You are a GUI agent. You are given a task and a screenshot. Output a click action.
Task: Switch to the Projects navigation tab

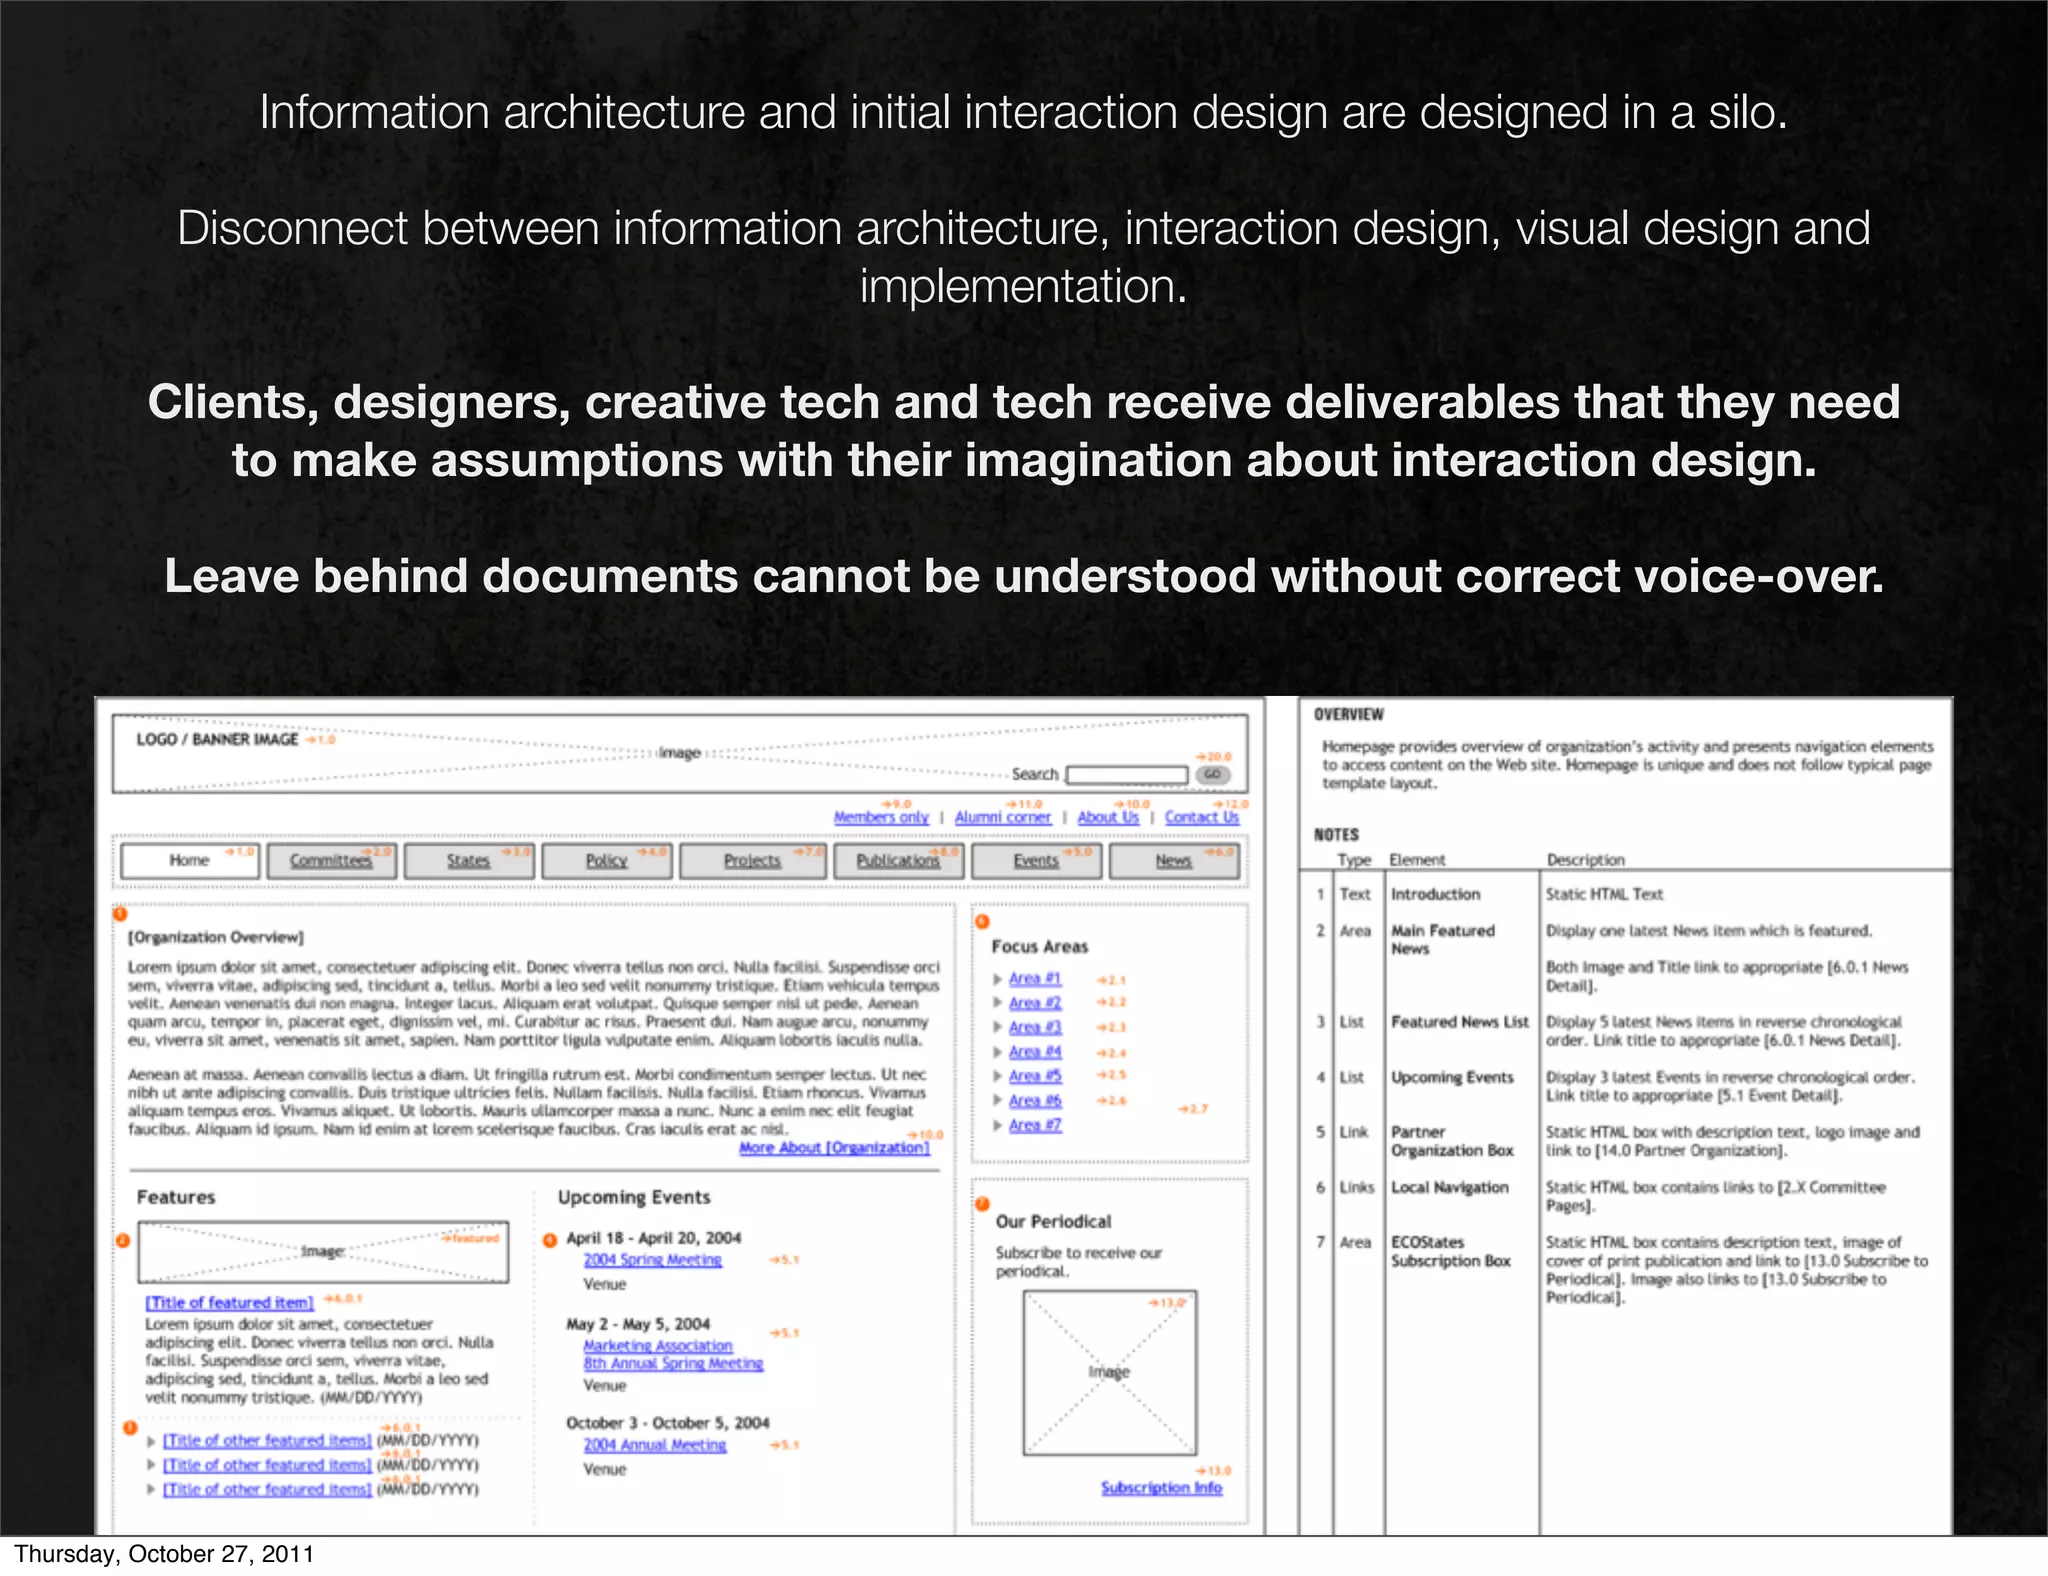(x=752, y=861)
